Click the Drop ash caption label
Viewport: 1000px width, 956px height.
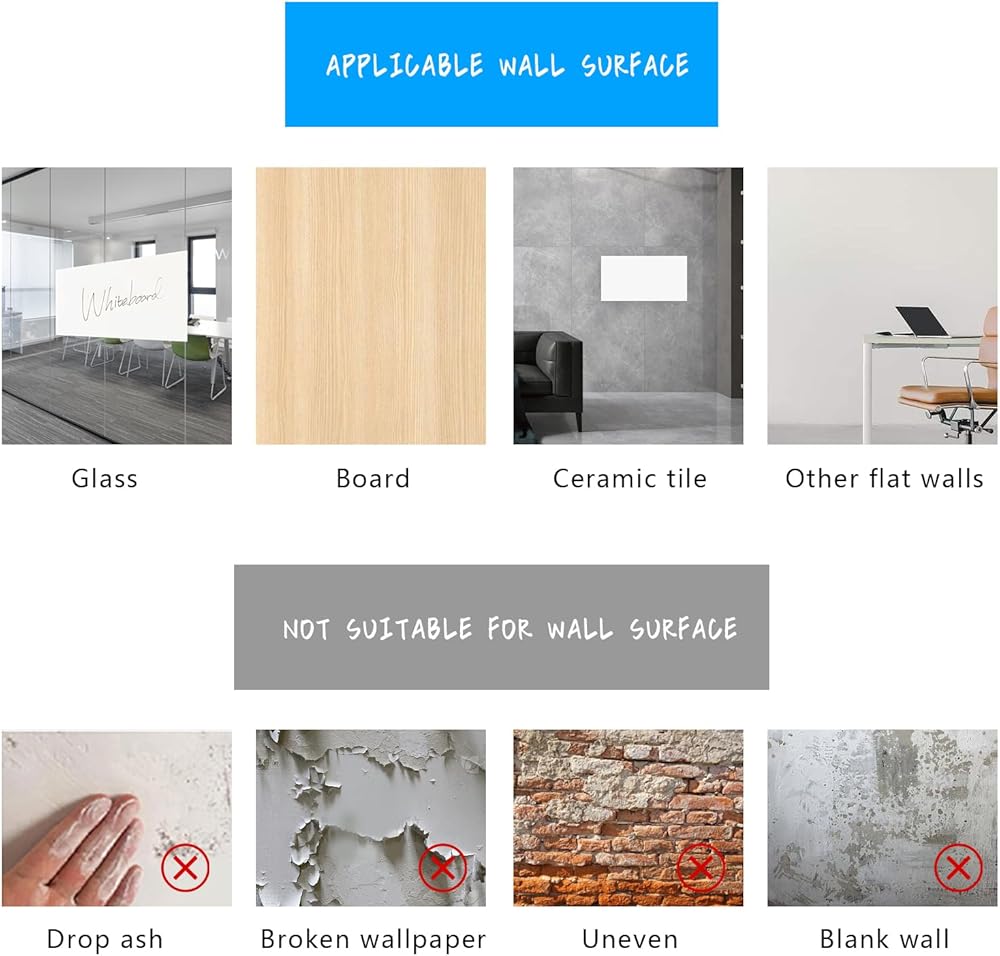(x=105, y=939)
